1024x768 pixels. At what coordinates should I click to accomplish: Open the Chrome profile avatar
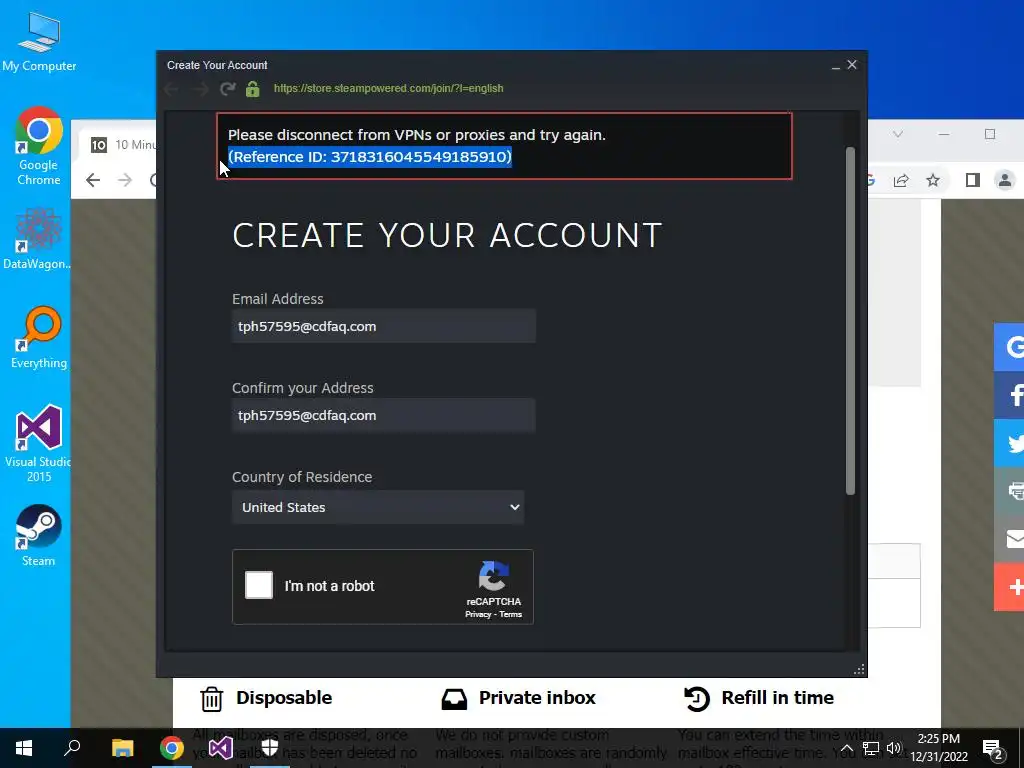point(1005,180)
